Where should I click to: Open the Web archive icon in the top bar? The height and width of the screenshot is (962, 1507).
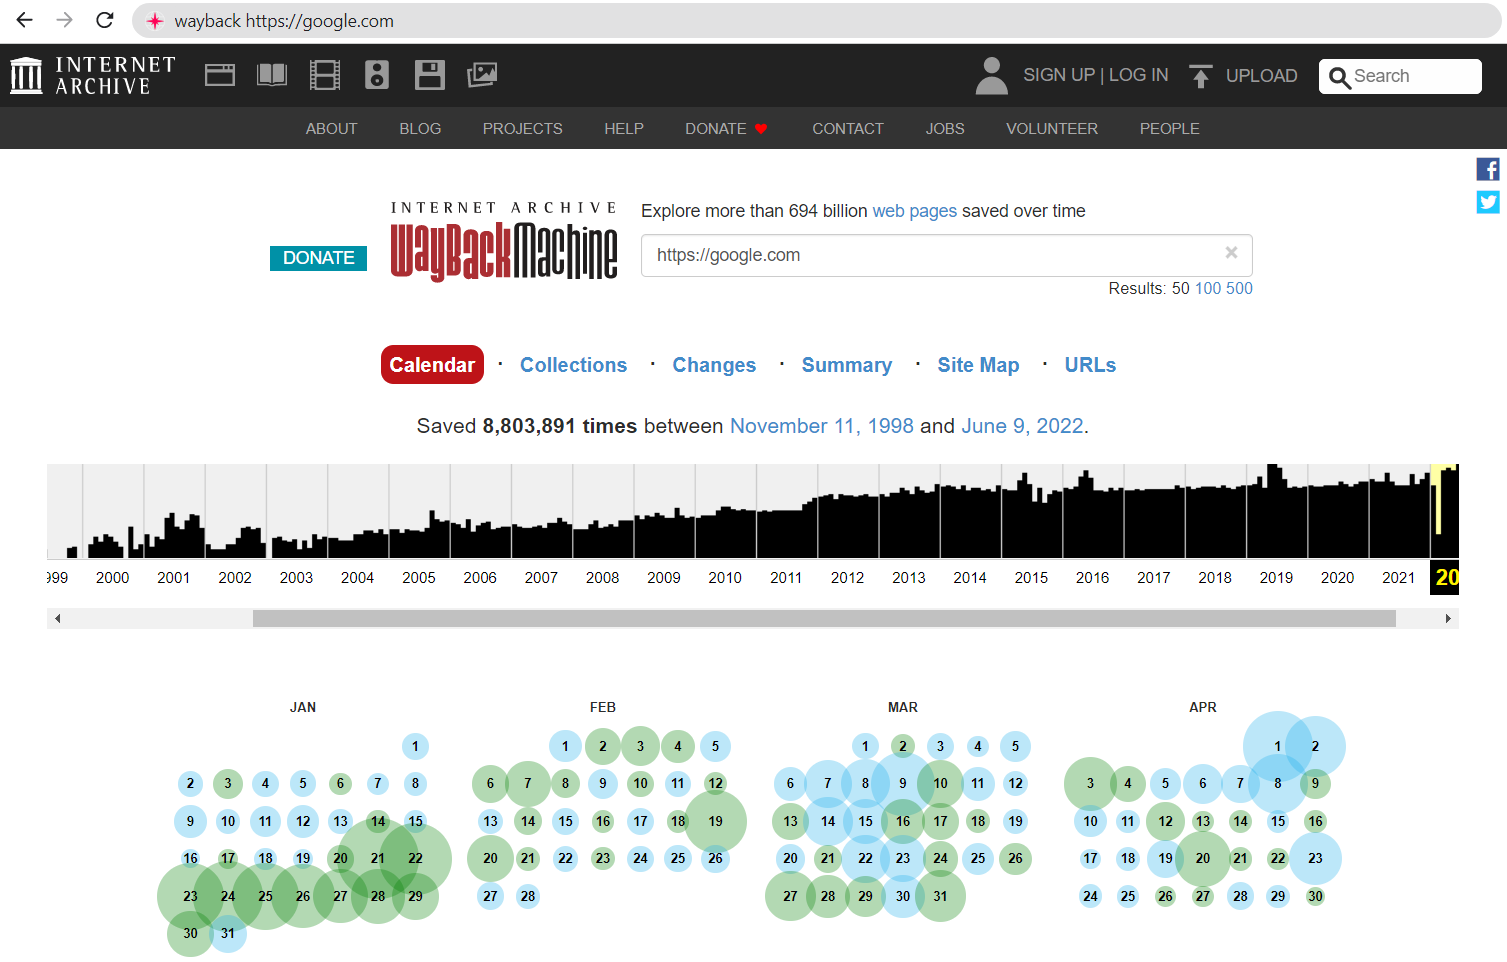pos(220,75)
